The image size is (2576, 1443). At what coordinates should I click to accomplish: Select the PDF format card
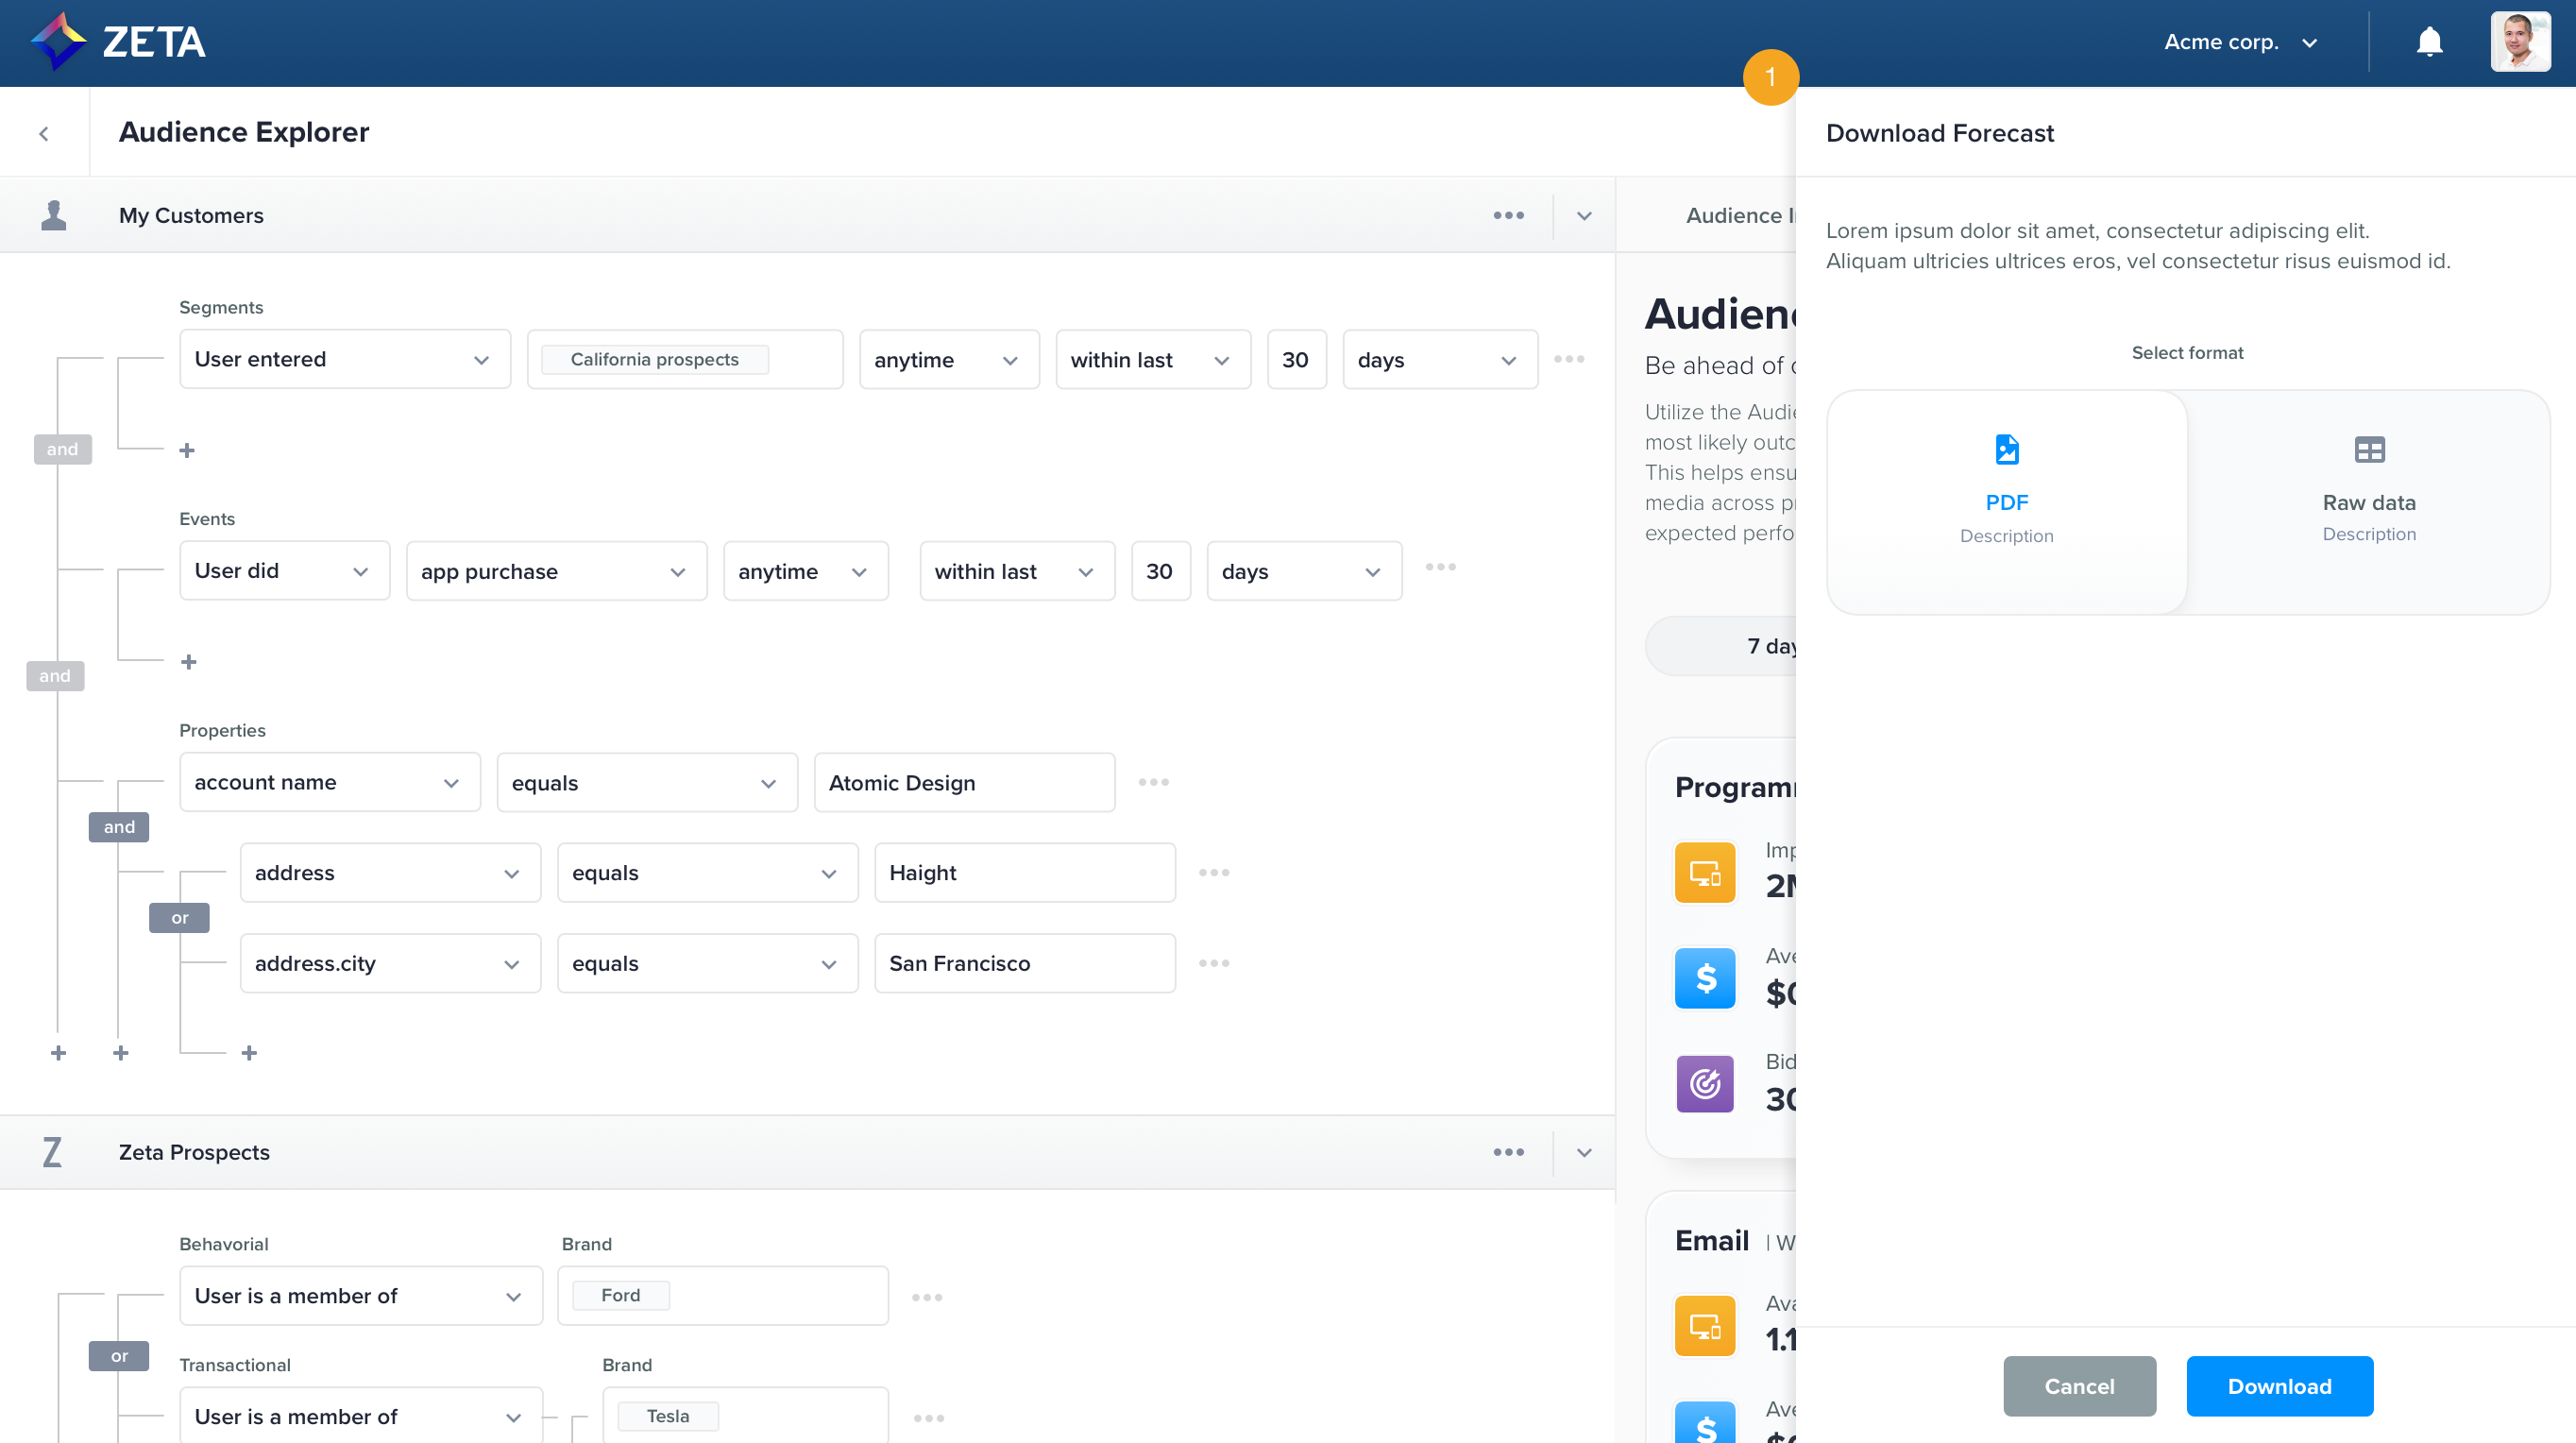(2006, 502)
